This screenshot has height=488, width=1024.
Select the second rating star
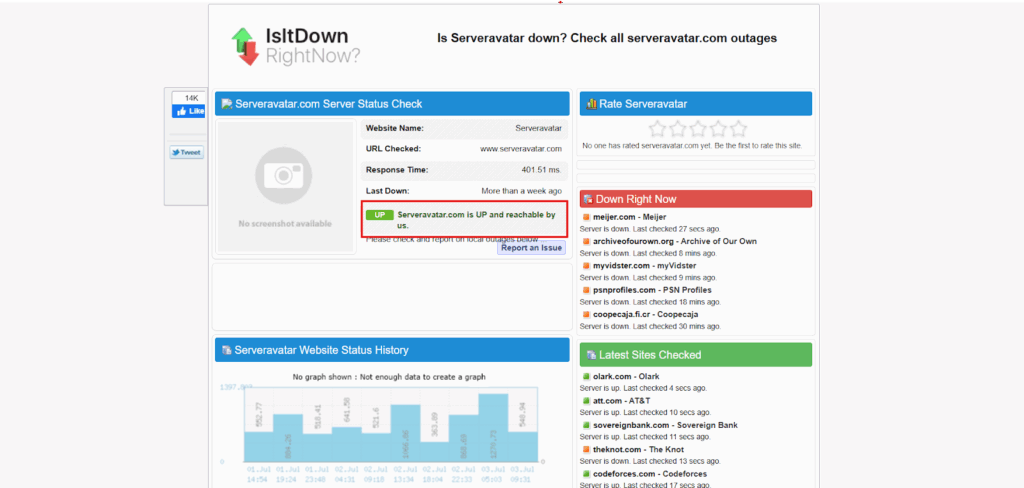678,128
